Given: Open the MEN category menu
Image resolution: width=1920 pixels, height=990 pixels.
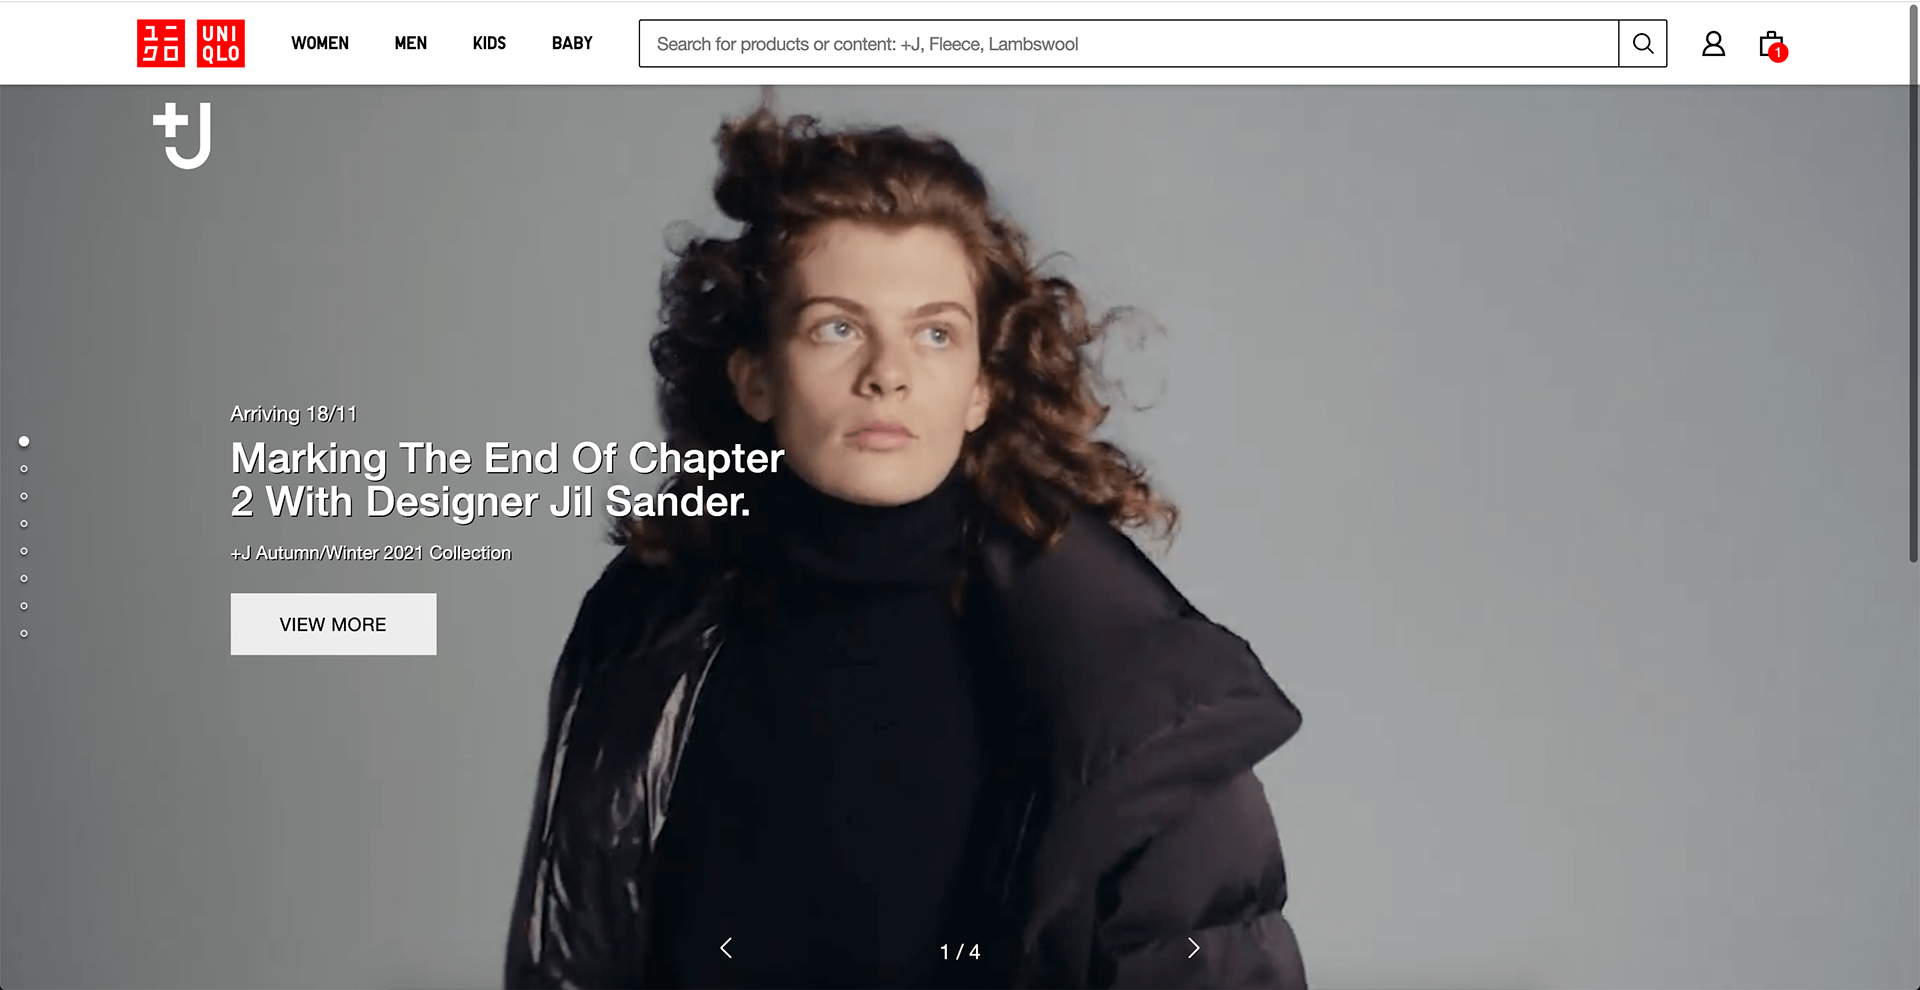Looking at the screenshot, I should click(411, 44).
